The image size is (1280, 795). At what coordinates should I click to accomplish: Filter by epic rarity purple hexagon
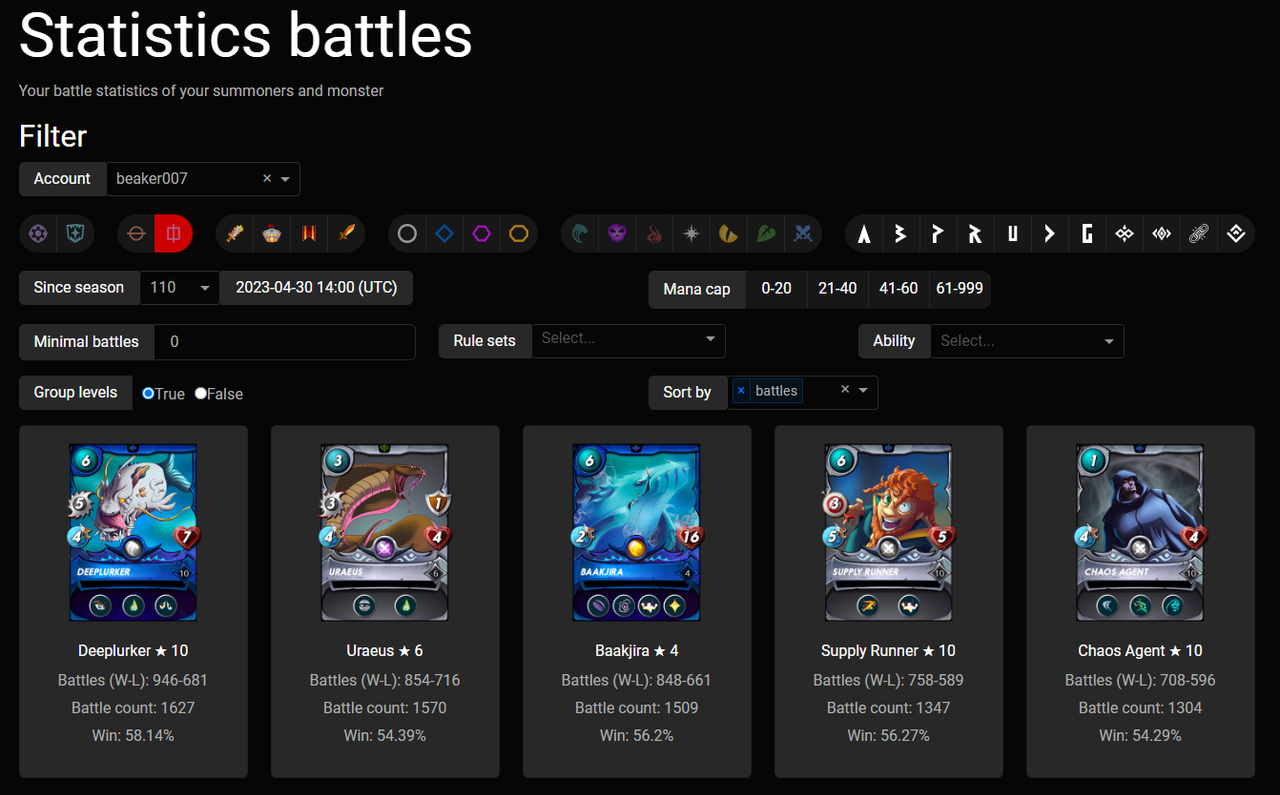click(x=482, y=234)
